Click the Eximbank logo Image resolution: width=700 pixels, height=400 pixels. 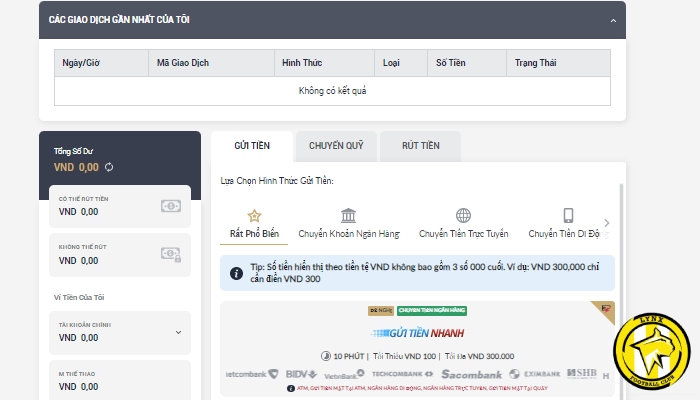(x=535, y=374)
